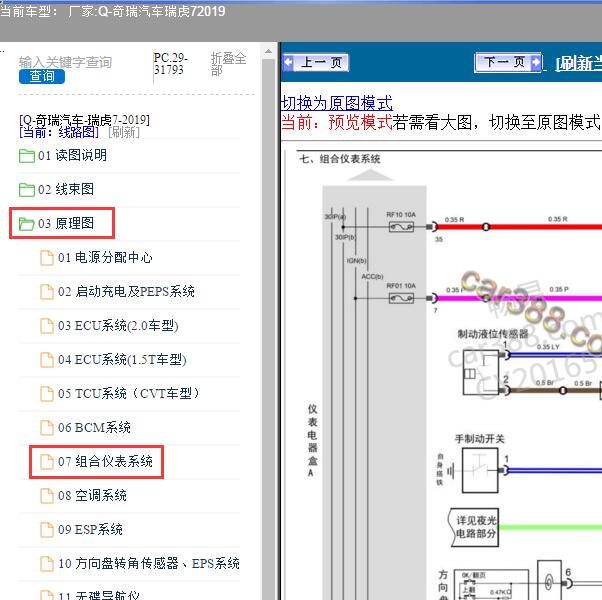Click the page icon beside 07 组合仪表系统

point(47,462)
